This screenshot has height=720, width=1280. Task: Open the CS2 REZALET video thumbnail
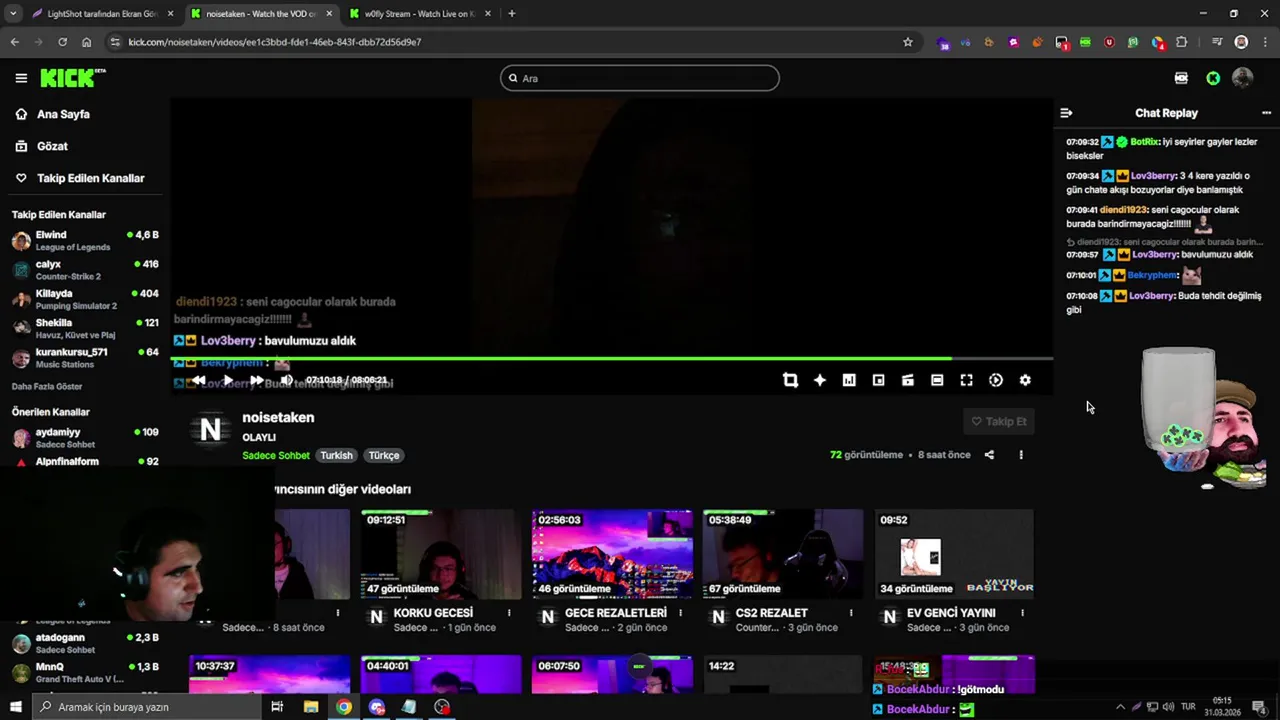pyautogui.click(x=783, y=553)
